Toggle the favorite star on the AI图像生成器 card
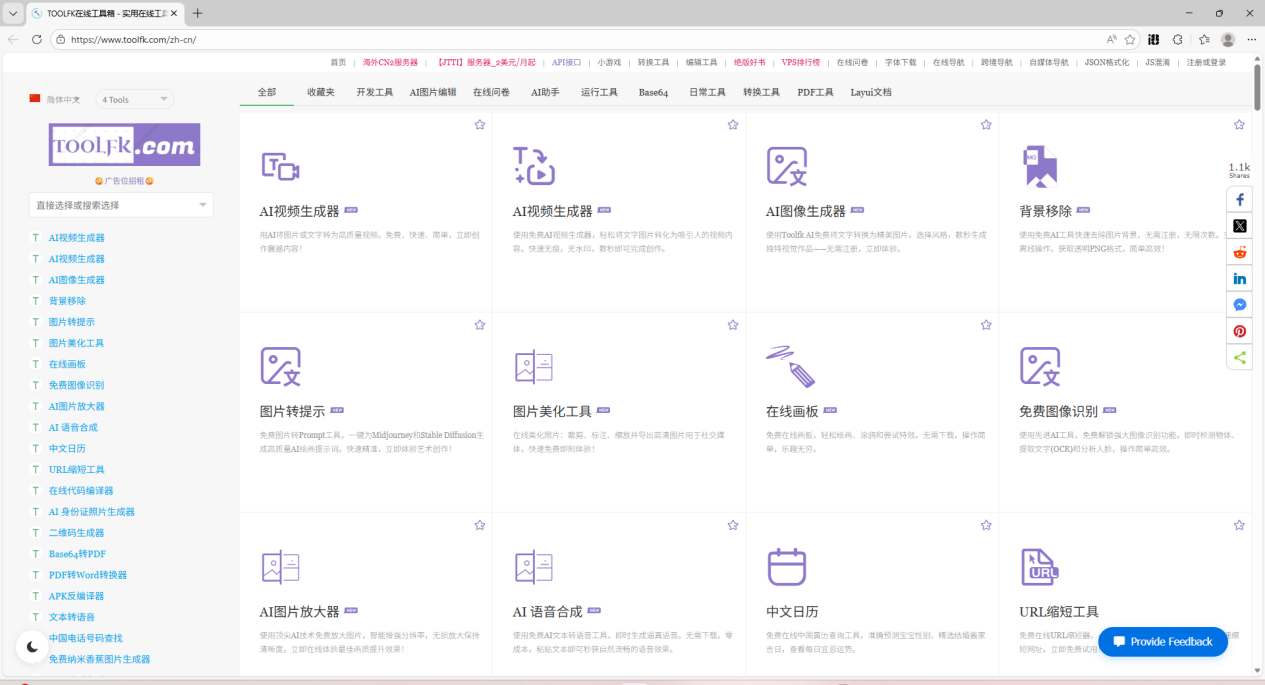 point(986,125)
